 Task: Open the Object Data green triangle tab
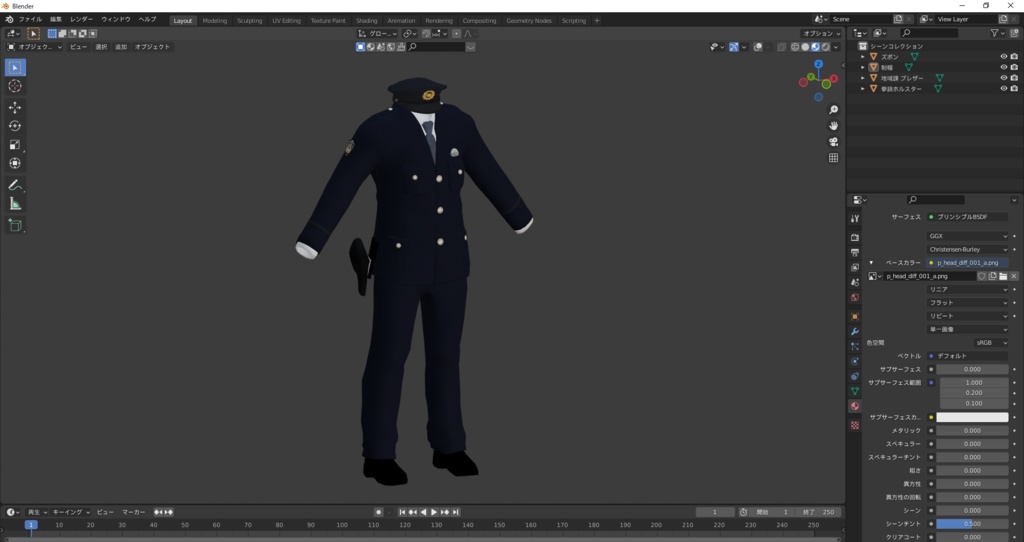pyautogui.click(x=855, y=391)
